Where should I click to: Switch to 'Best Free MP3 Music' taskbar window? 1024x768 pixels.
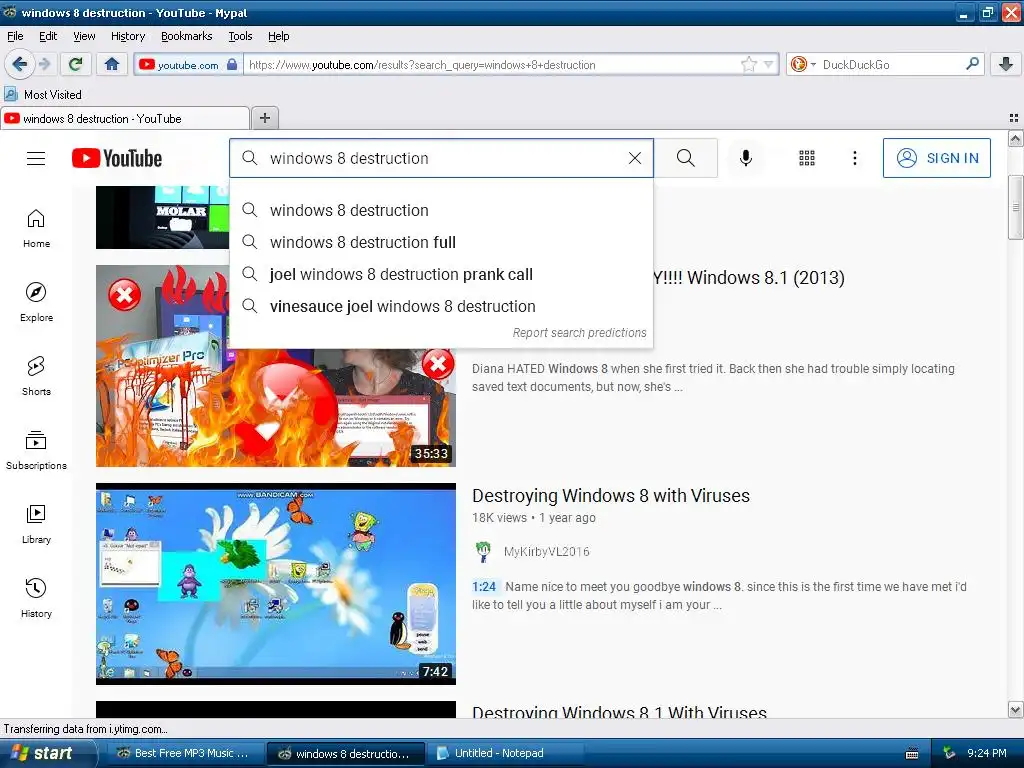(184, 753)
